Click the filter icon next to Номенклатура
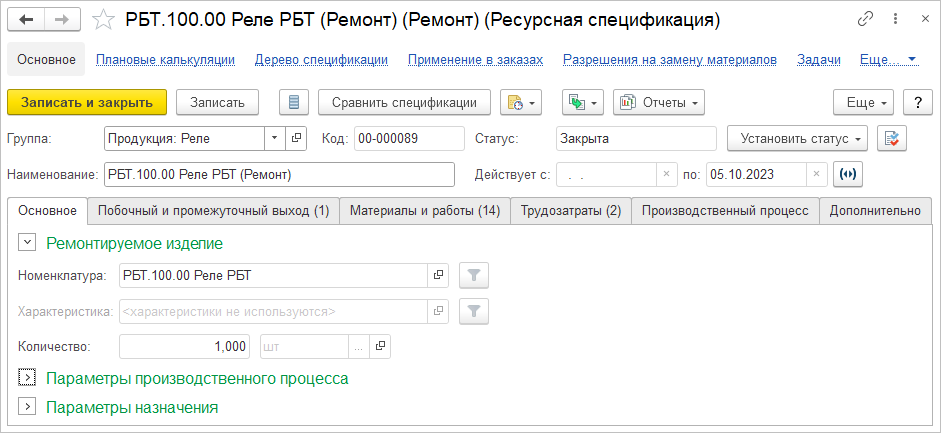The width and height of the screenshot is (944, 435). tap(474, 275)
